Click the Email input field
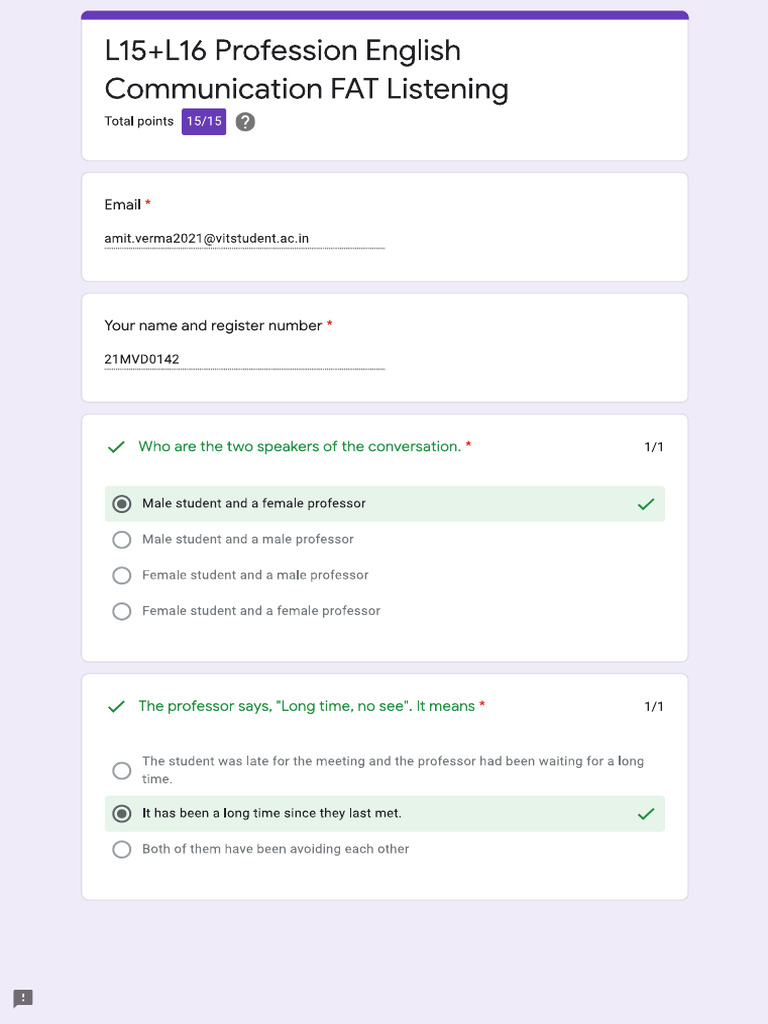 pyautogui.click(x=244, y=239)
